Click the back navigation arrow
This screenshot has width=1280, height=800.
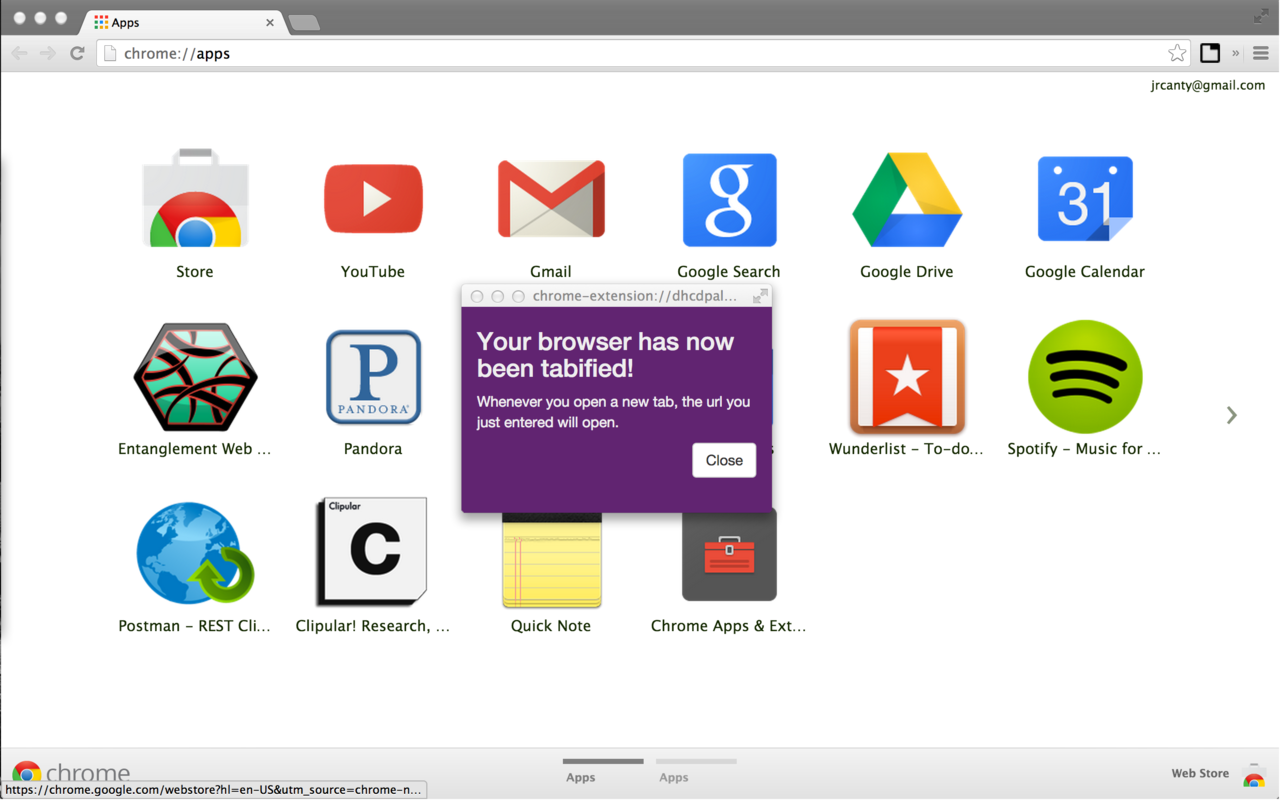tap(19, 53)
